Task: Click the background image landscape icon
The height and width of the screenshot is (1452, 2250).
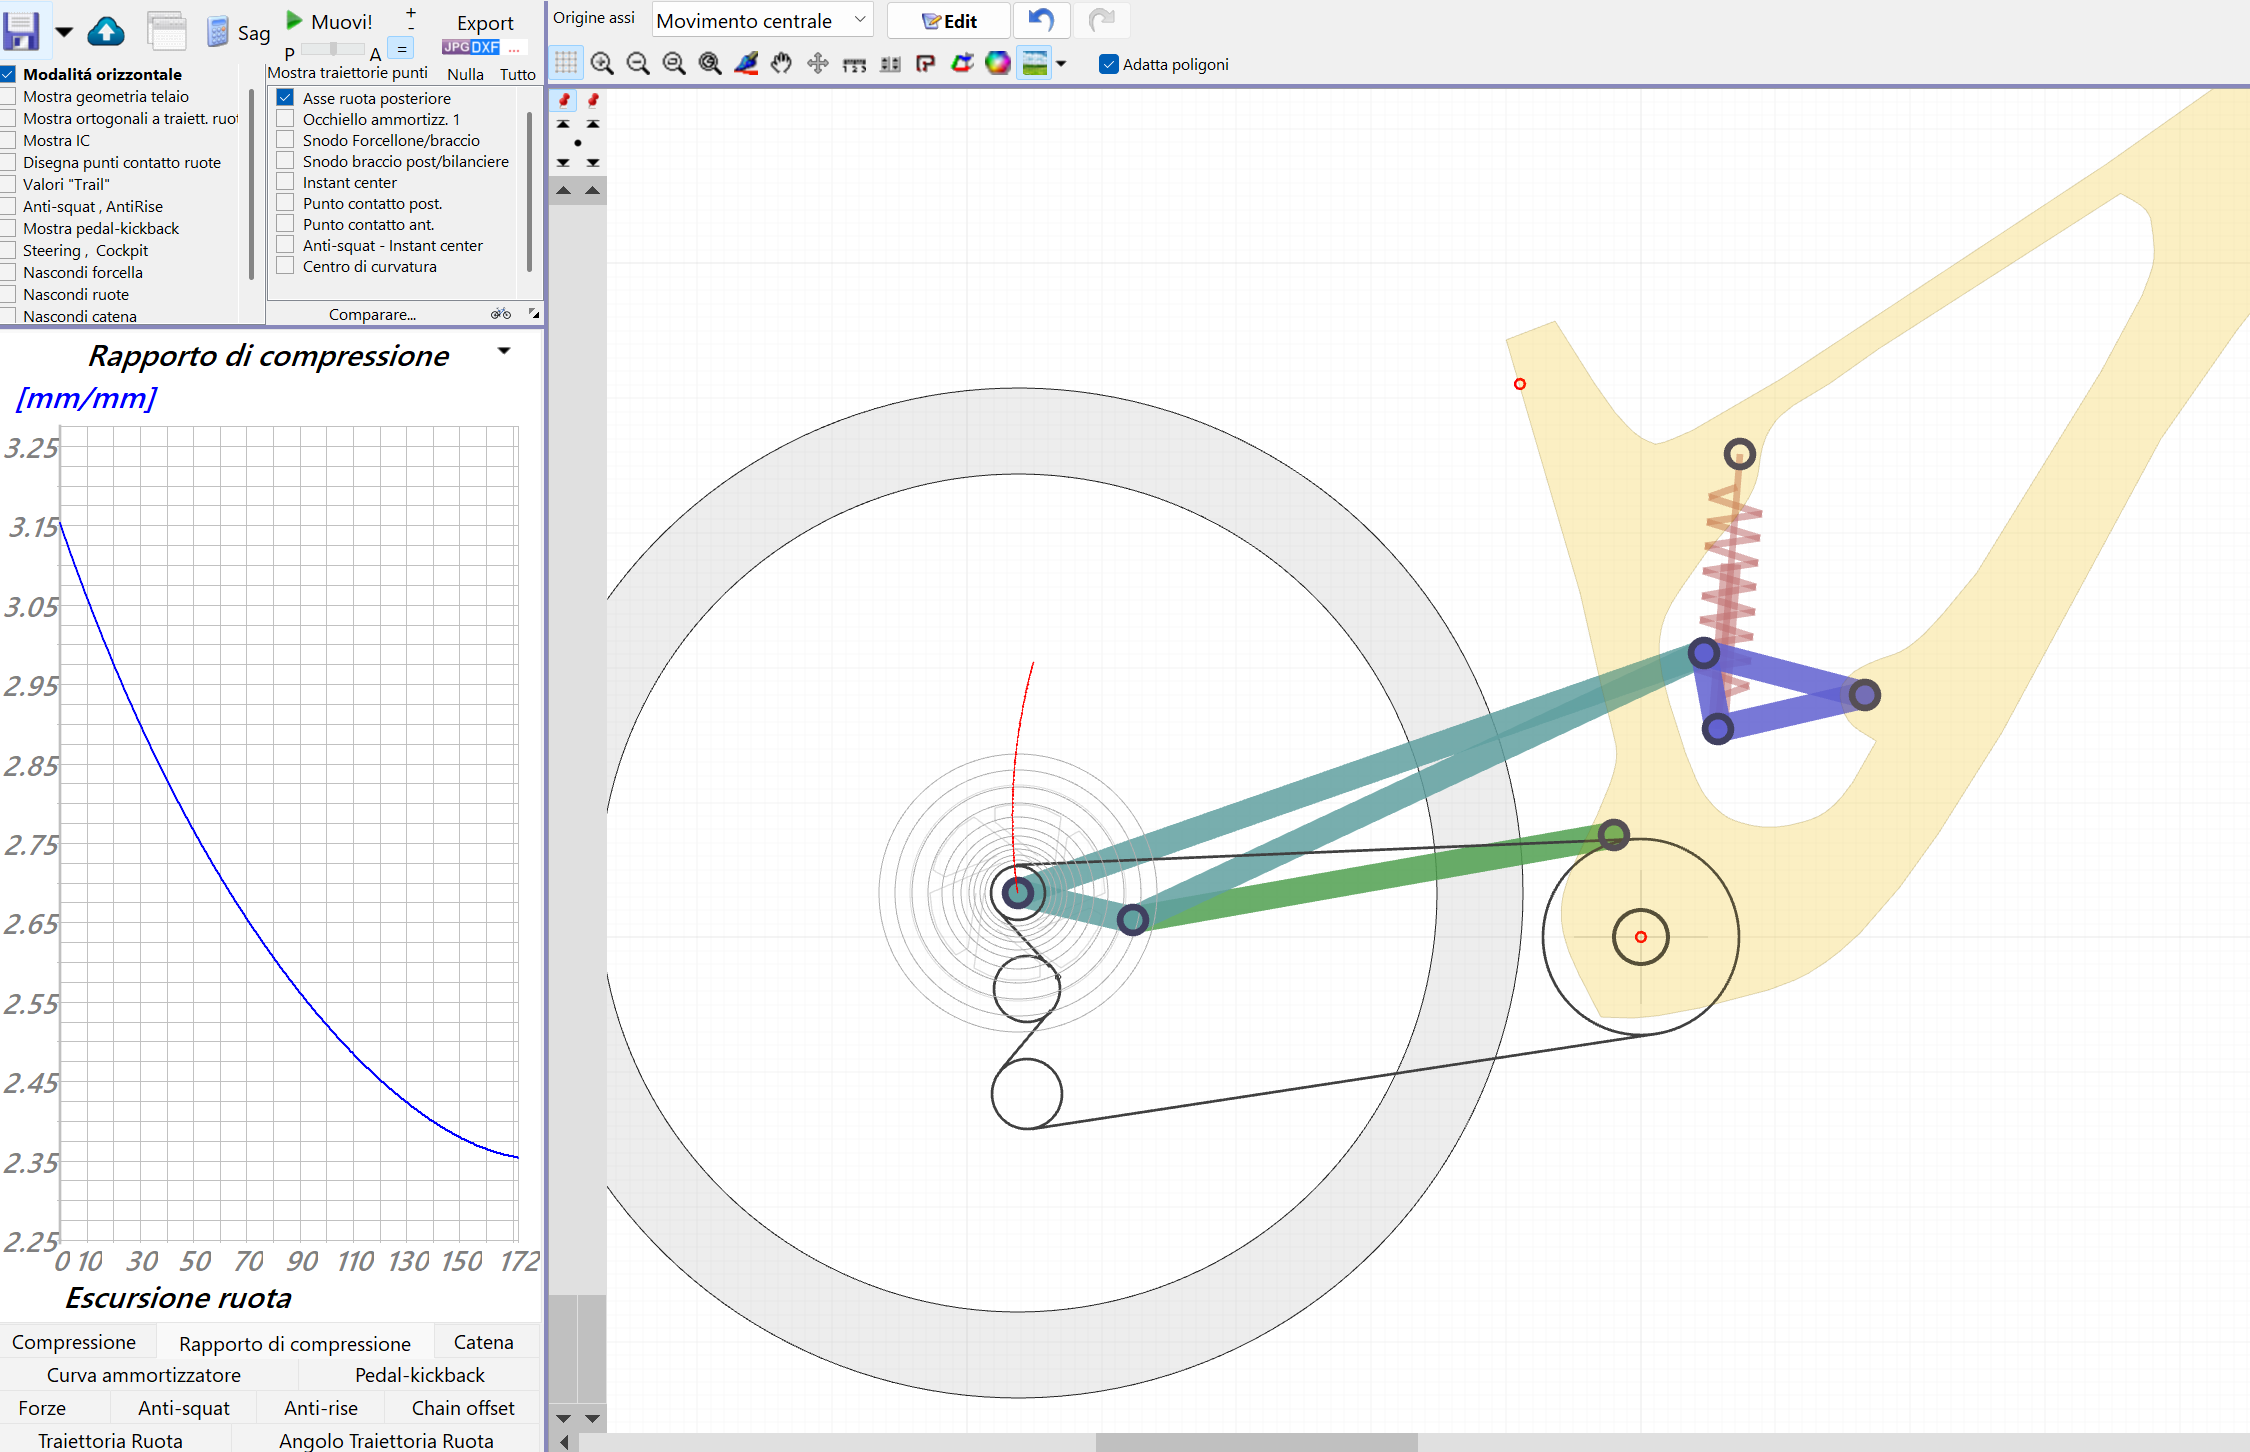Action: (x=1035, y=63)
